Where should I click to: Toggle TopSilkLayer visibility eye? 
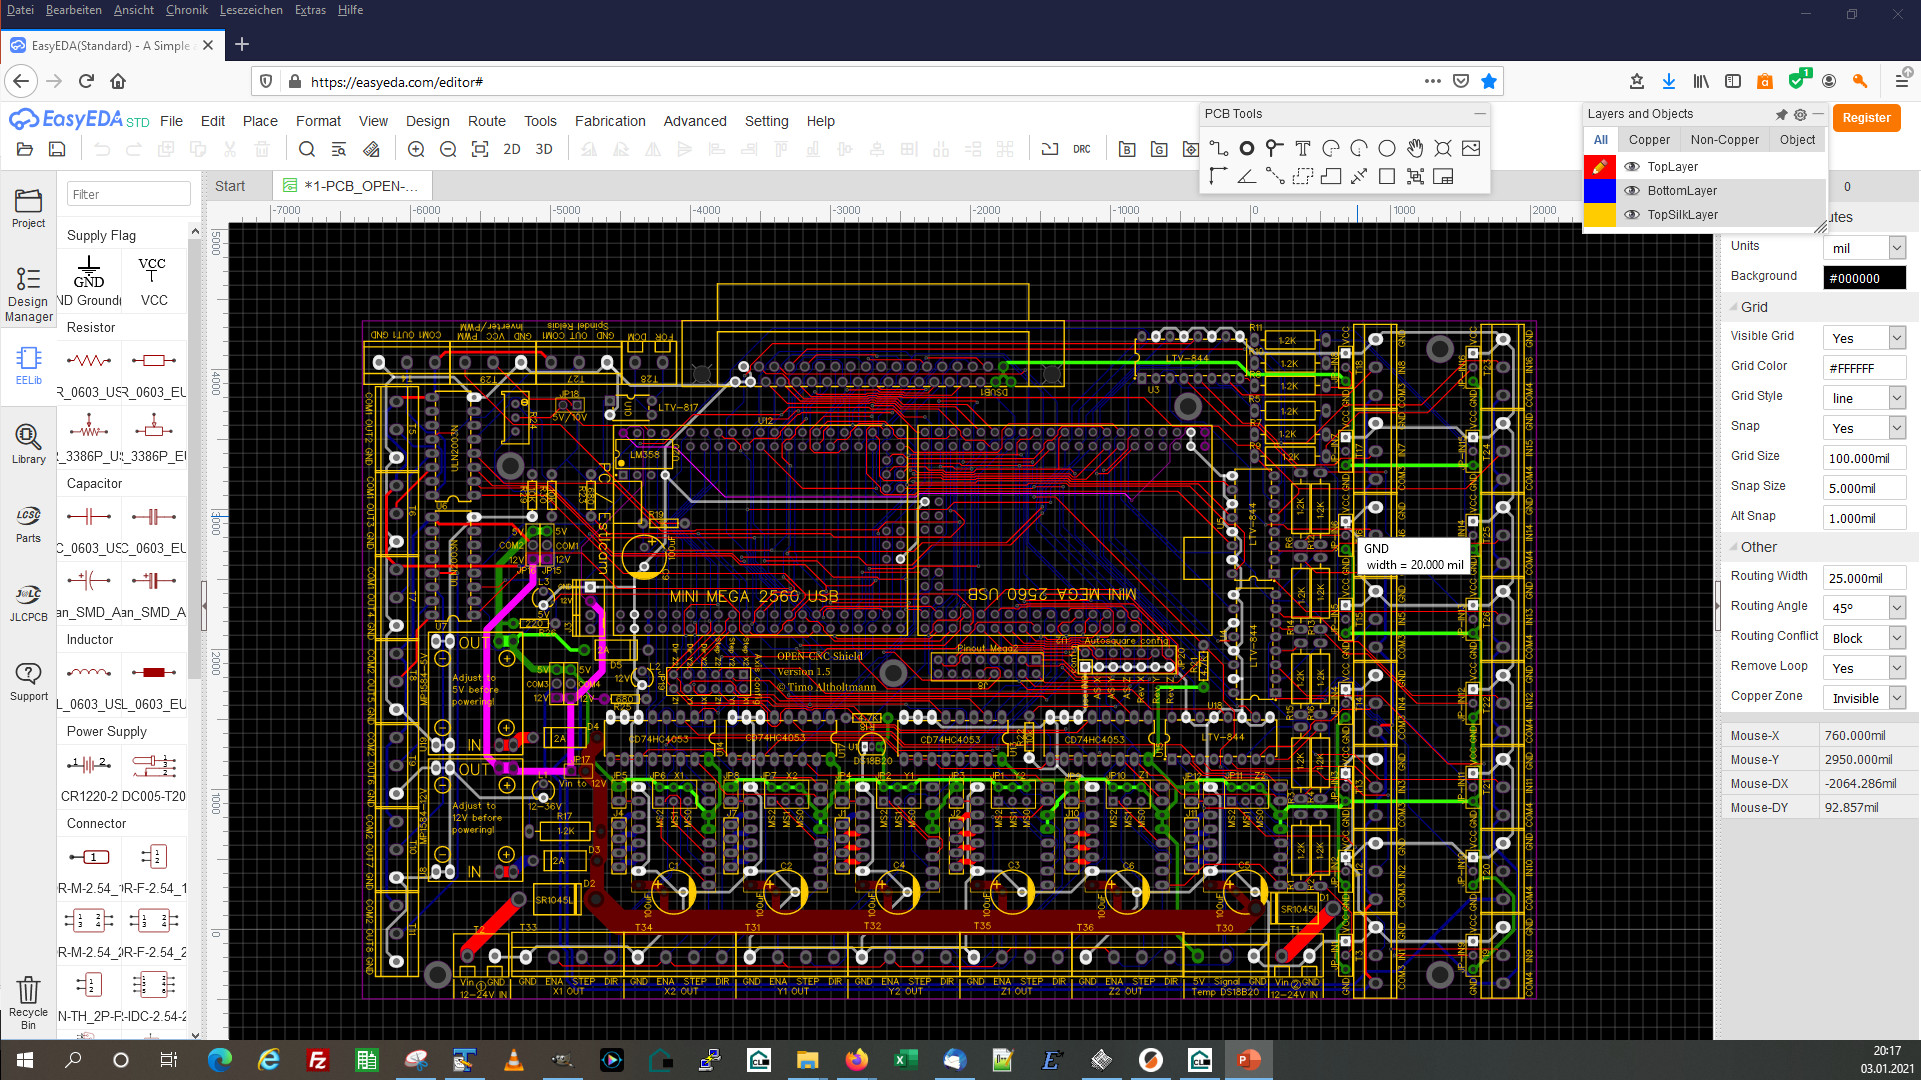[x=1632, y=215]
